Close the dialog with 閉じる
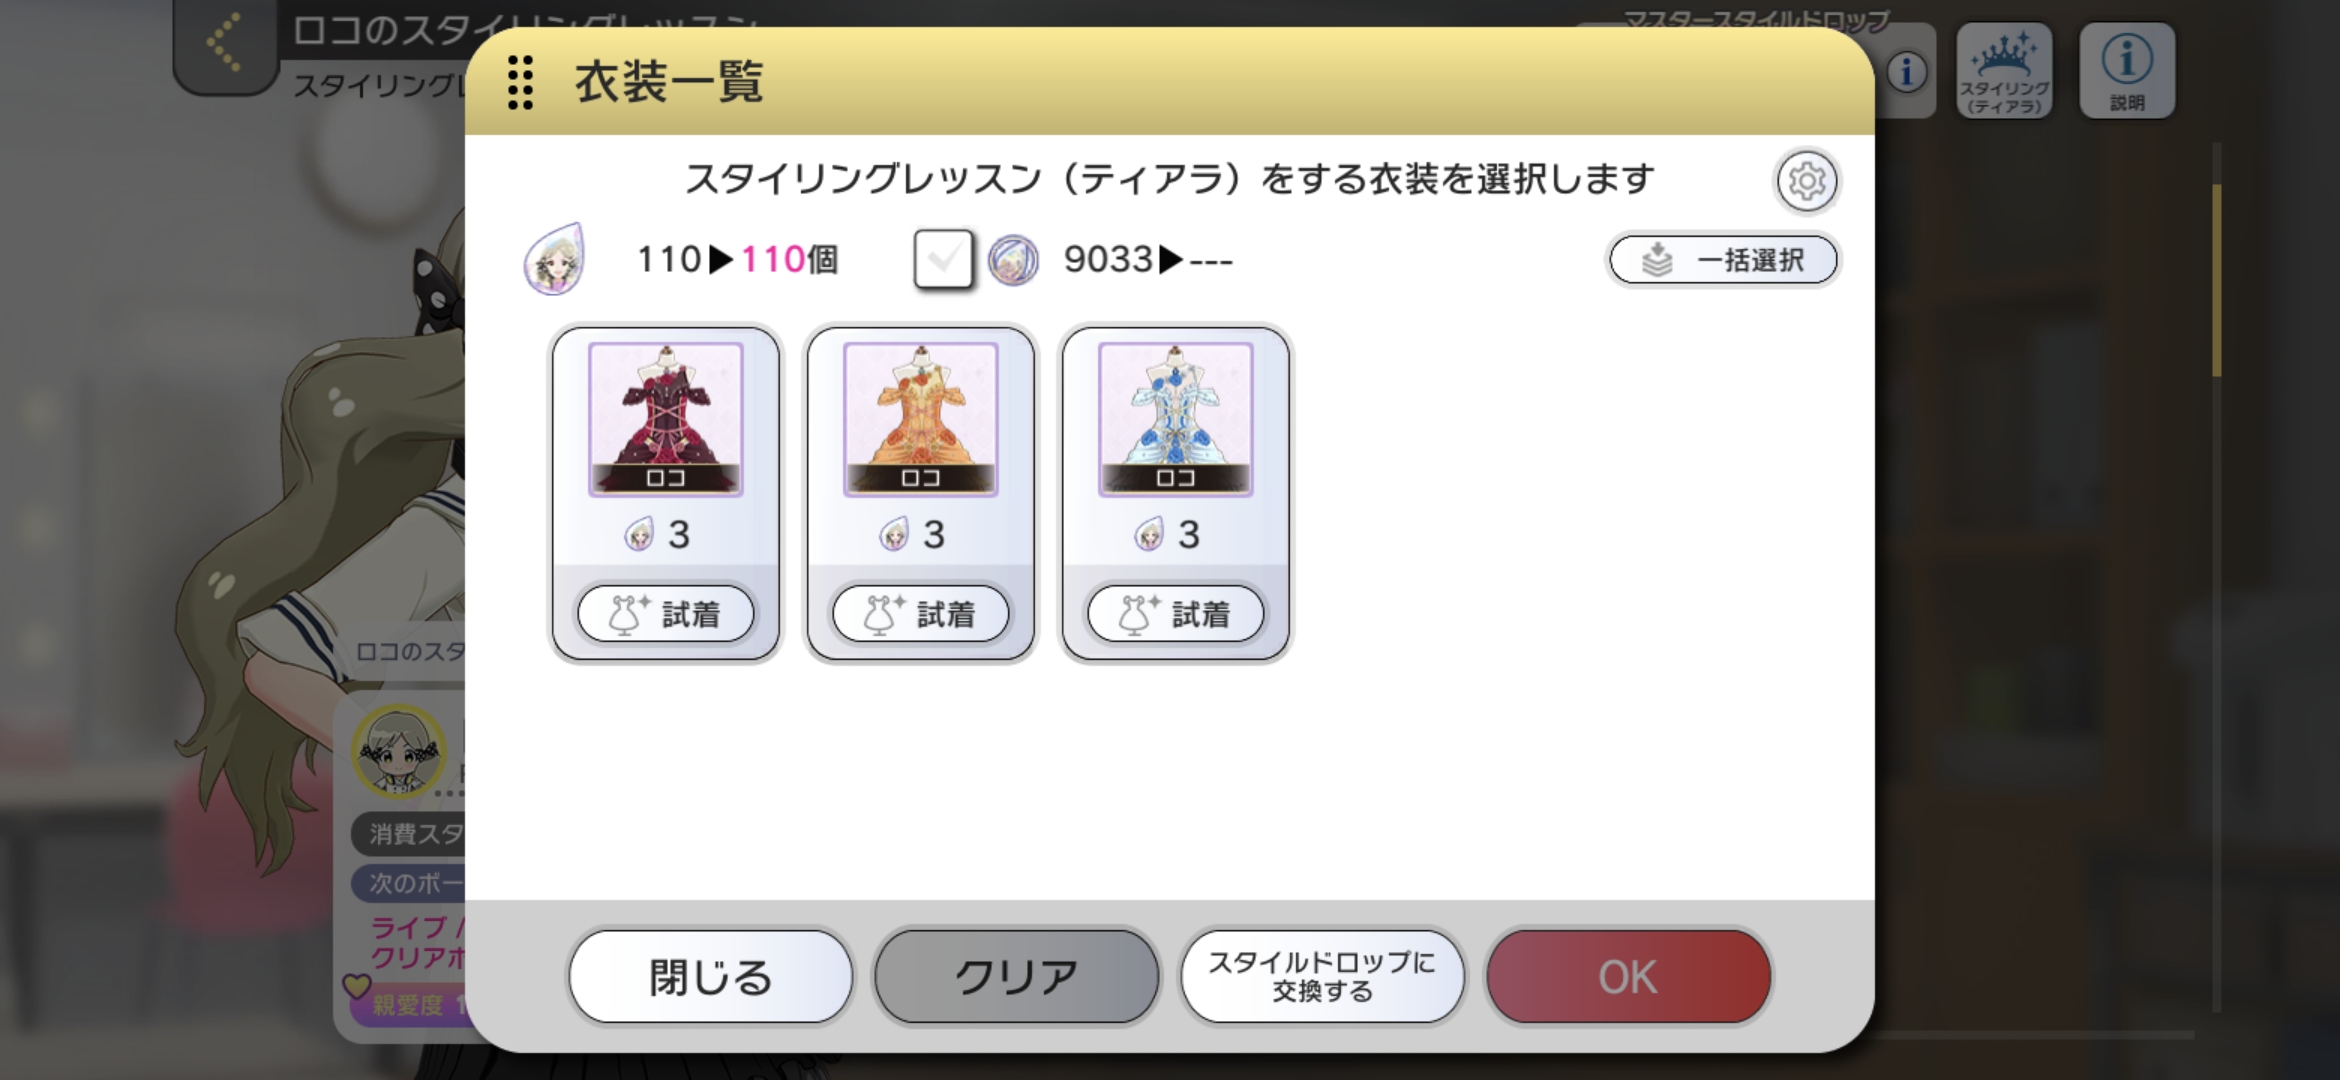Image resolution: width=2340 pixels, height=1080 pixels. (x=711, y=977)
